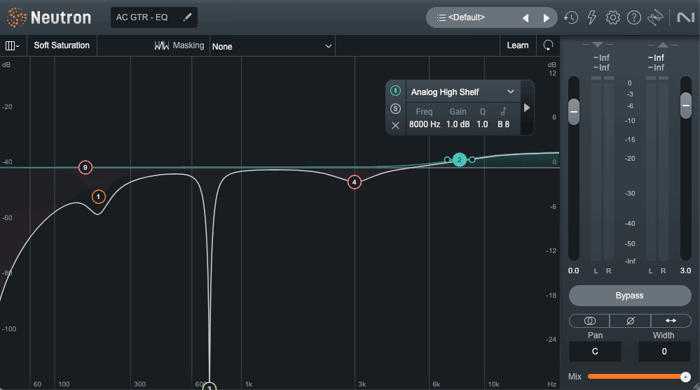Click the Gain value 1.0 dB
This screenshot has width=700, height=390.
[x=458, y=124]
